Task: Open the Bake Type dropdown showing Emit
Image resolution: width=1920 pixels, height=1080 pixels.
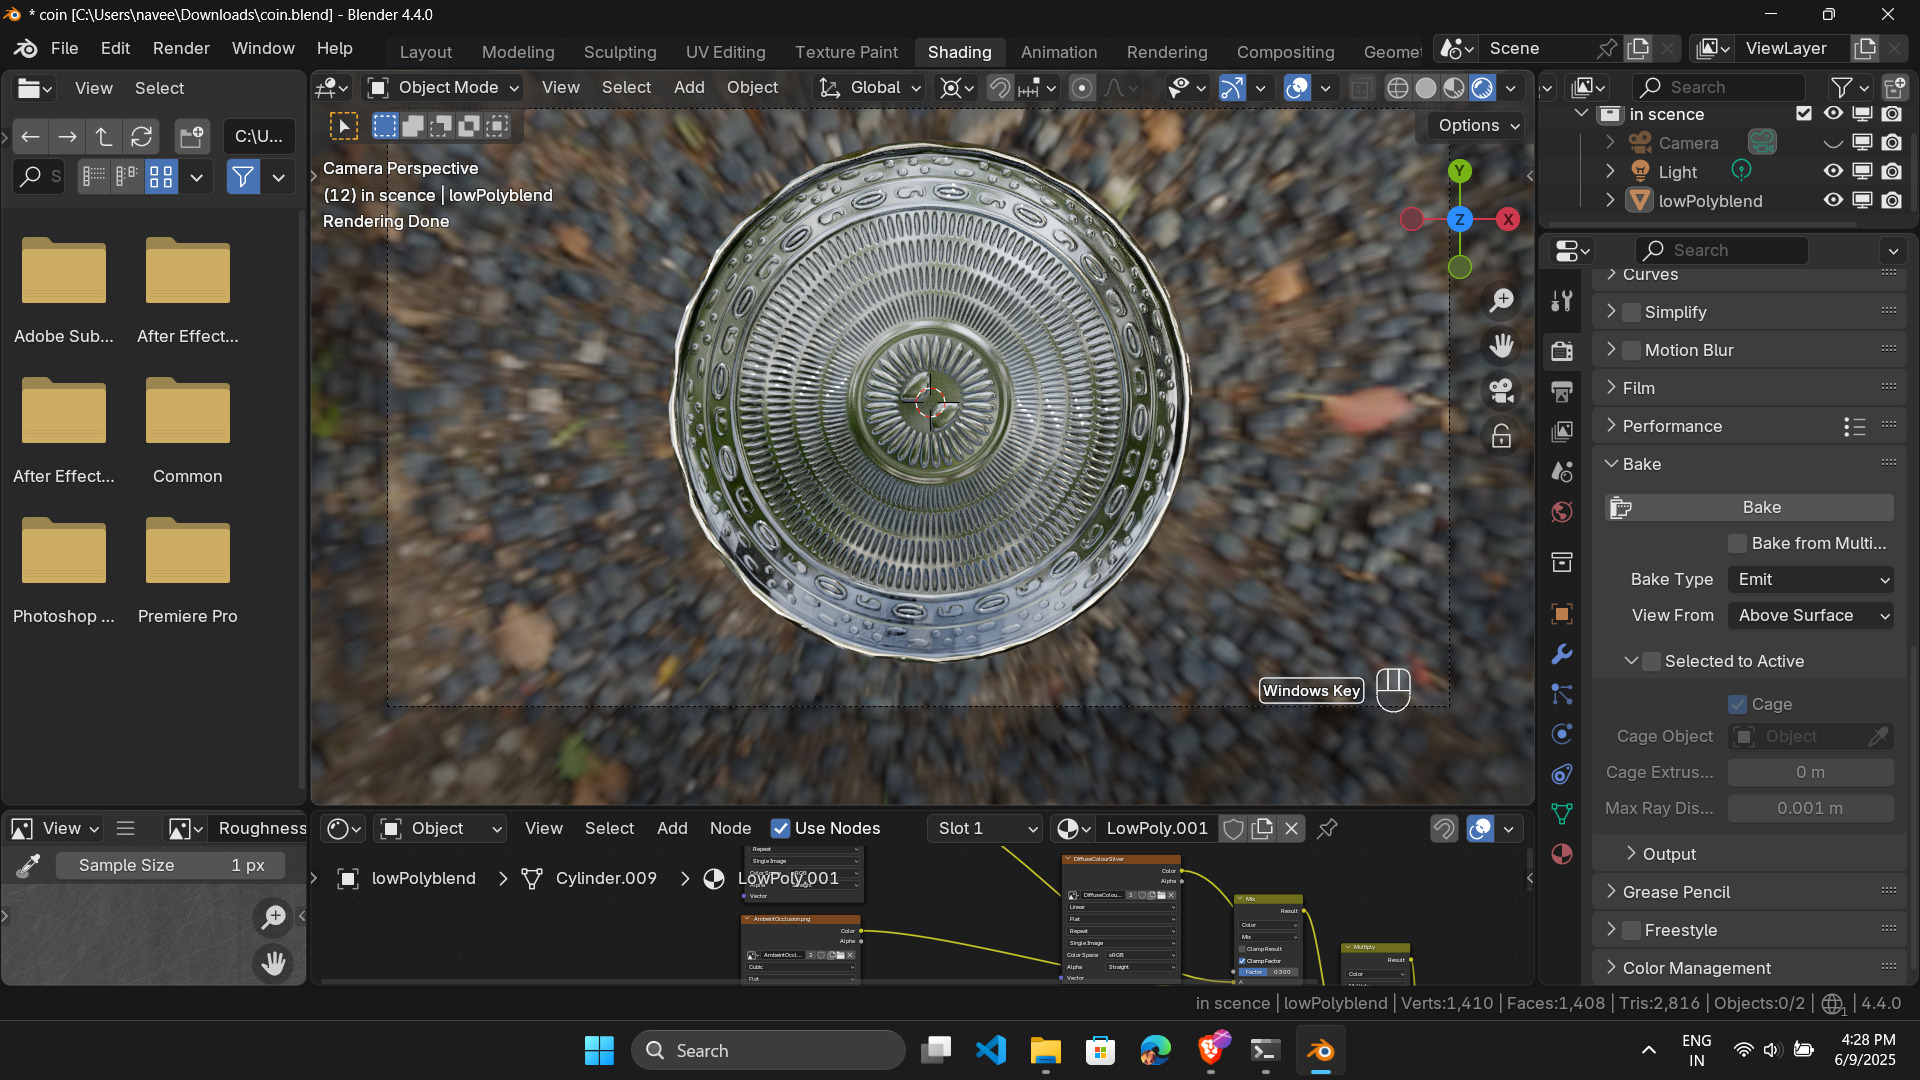Action: (x=1811, y=580)
